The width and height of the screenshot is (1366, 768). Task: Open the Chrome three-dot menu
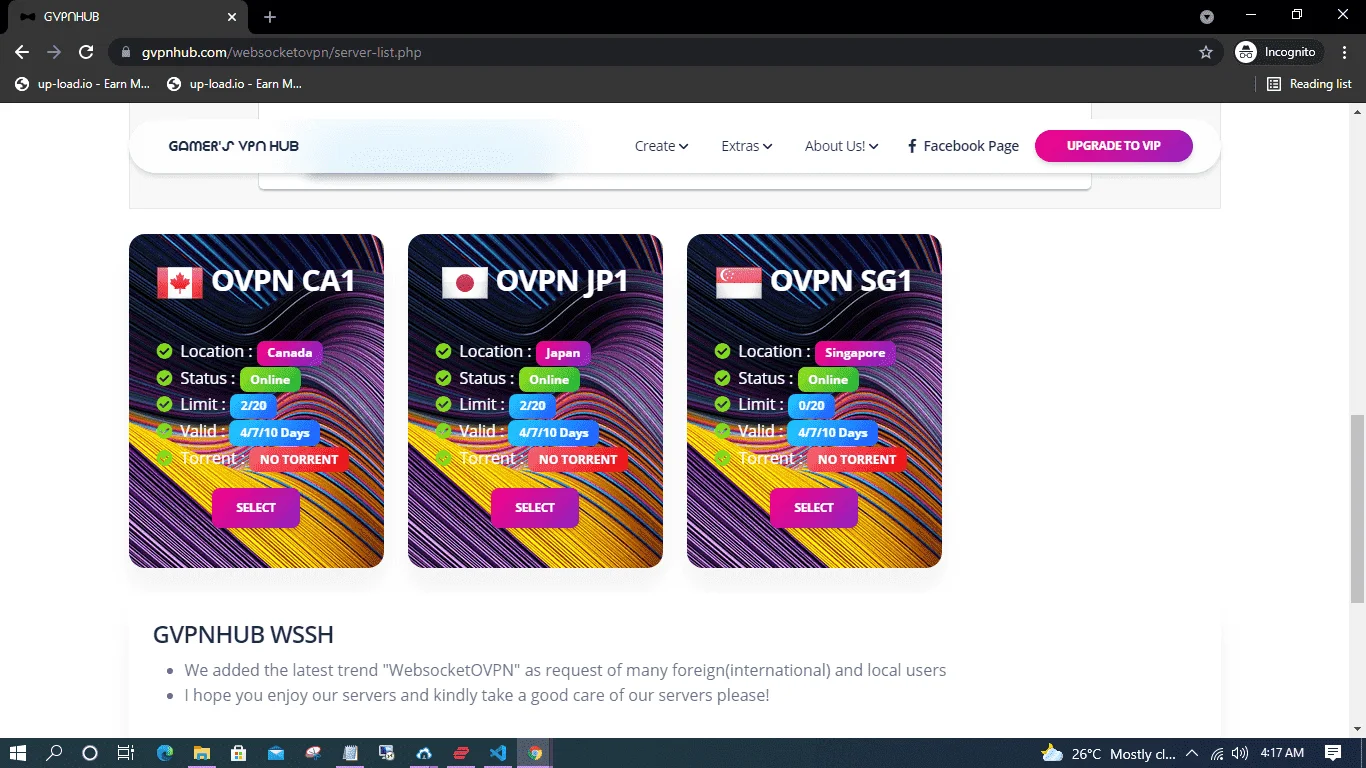1343,52
